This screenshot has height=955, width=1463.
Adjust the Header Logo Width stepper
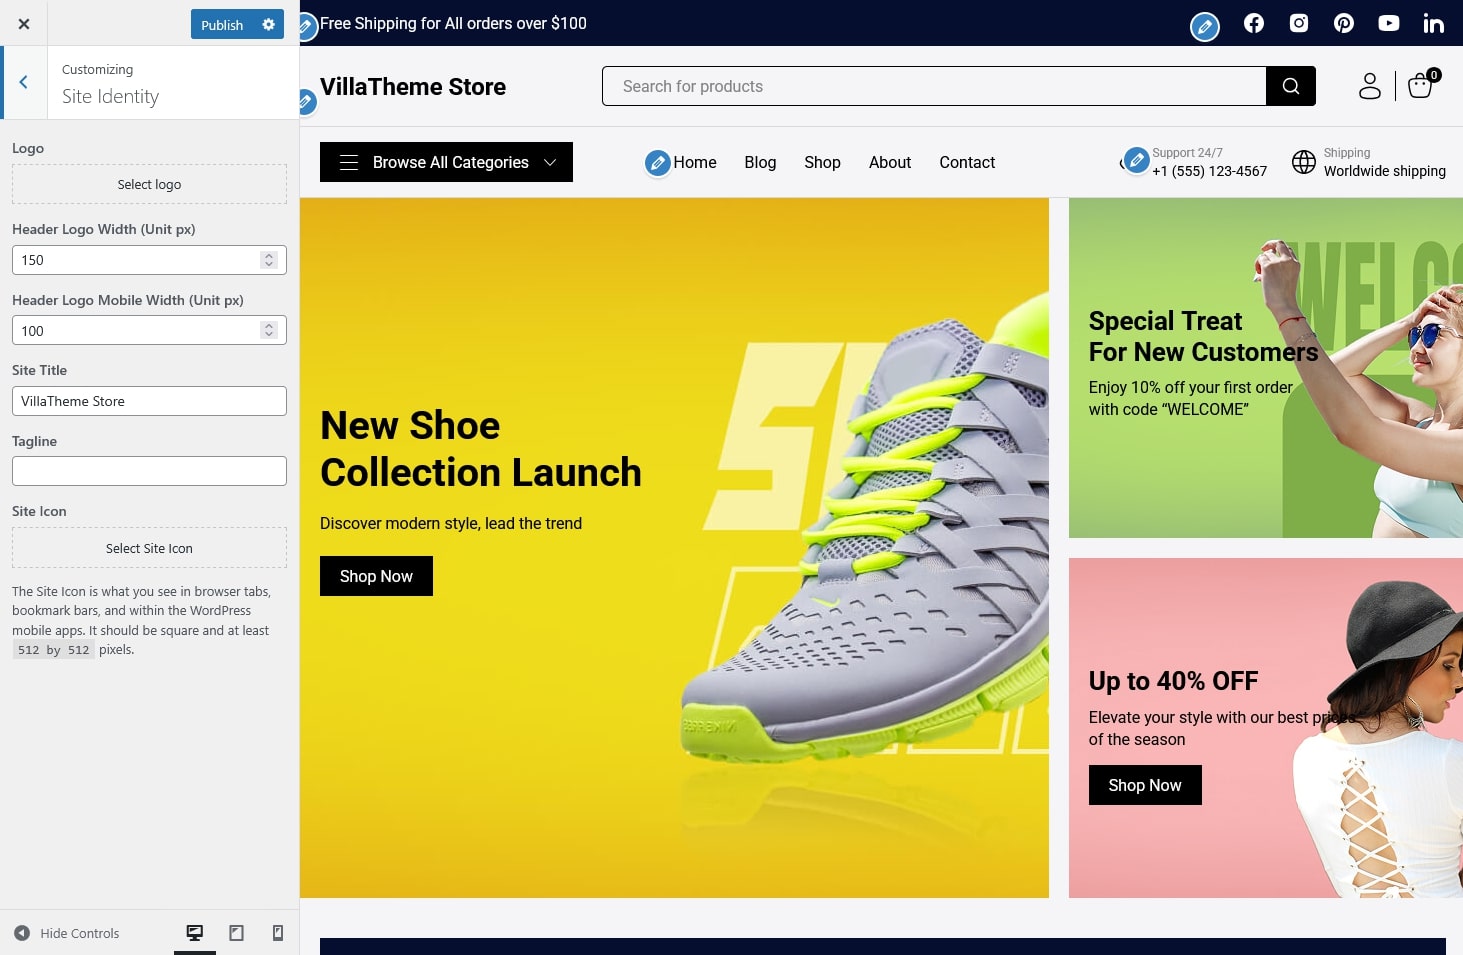268,260
